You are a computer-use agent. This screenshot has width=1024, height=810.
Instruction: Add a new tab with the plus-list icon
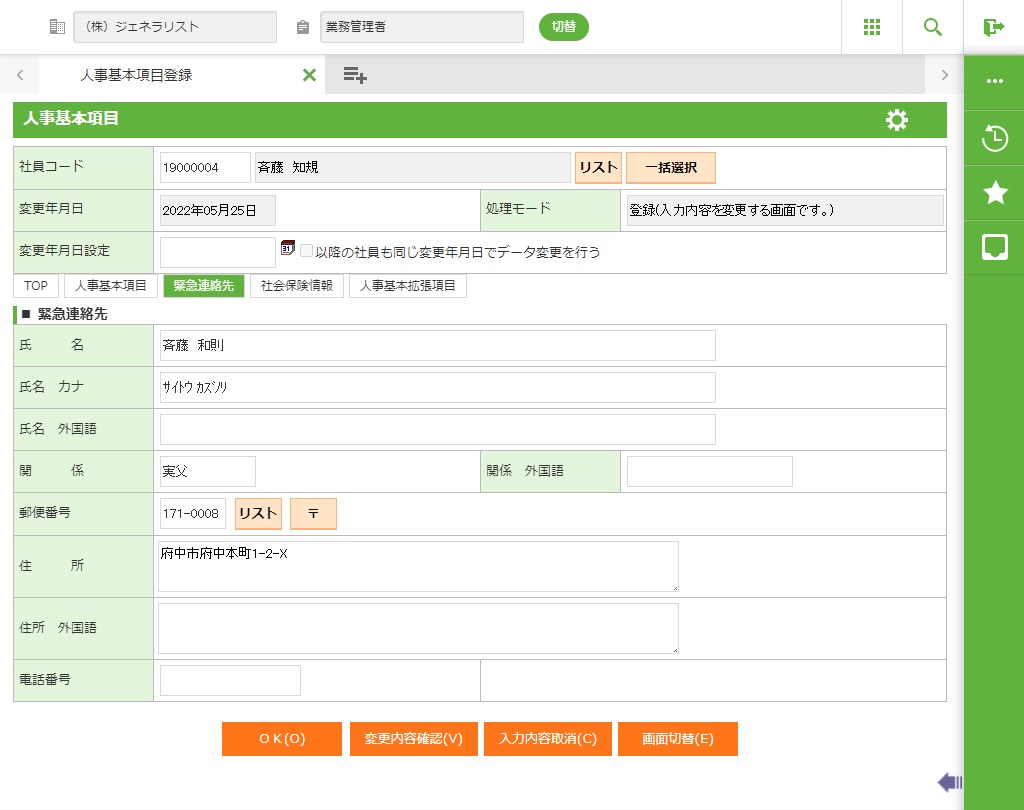(355, 75)
